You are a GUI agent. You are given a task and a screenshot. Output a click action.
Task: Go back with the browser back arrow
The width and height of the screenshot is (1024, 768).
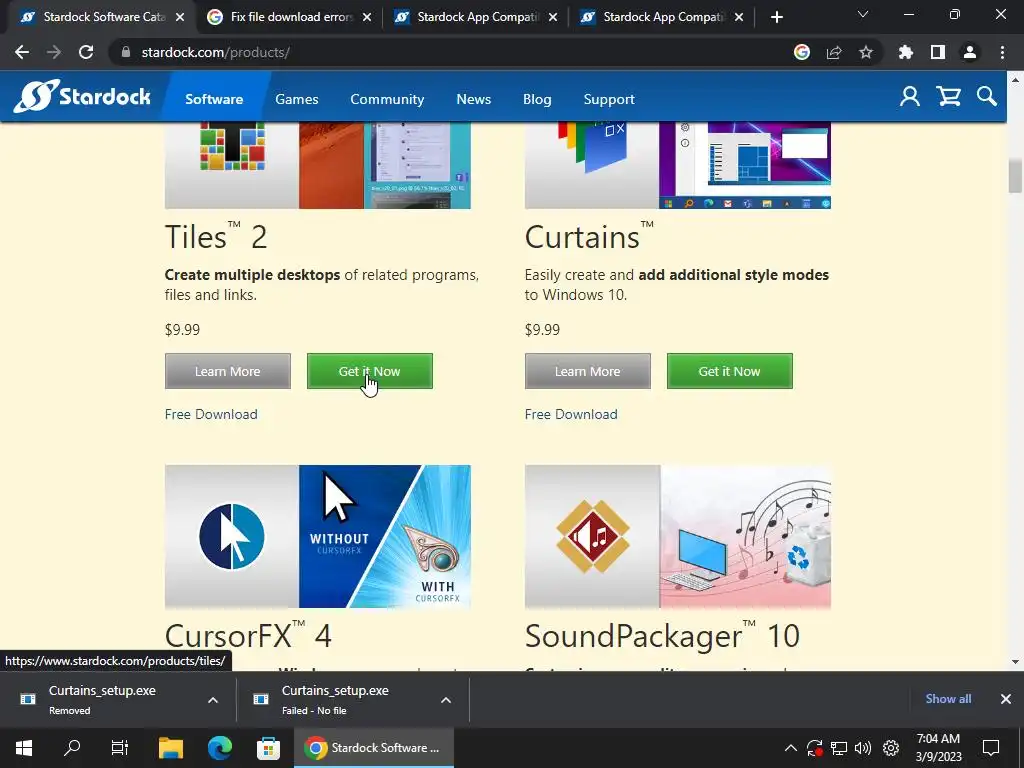pyautogui.click(x=22, y=52)
